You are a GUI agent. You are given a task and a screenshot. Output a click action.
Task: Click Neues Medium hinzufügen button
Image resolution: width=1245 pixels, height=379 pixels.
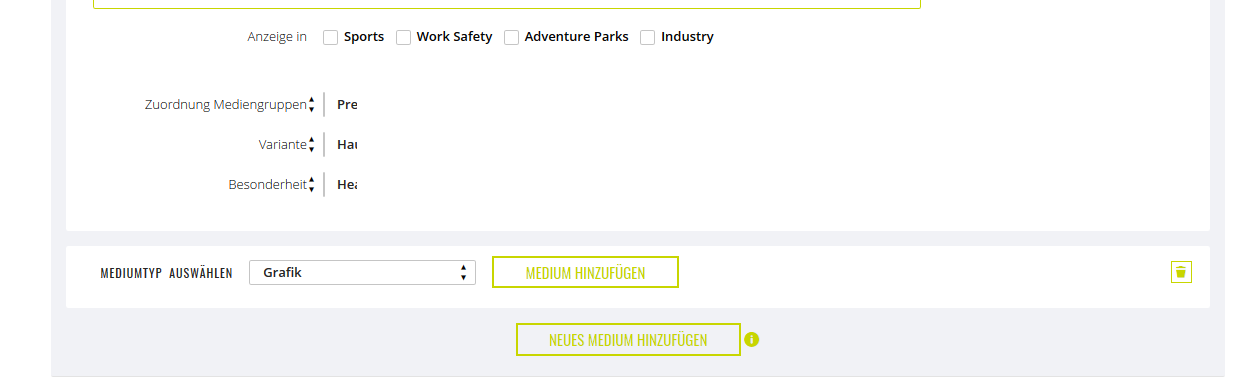coord(628,339)
